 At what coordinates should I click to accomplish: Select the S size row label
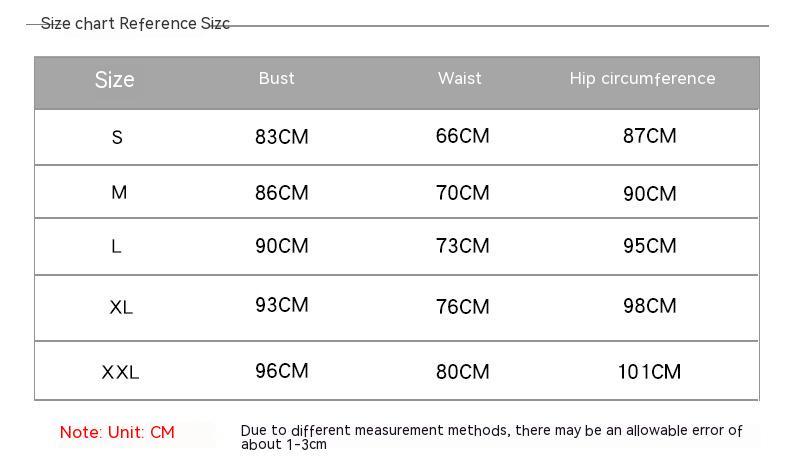(117, 137)
